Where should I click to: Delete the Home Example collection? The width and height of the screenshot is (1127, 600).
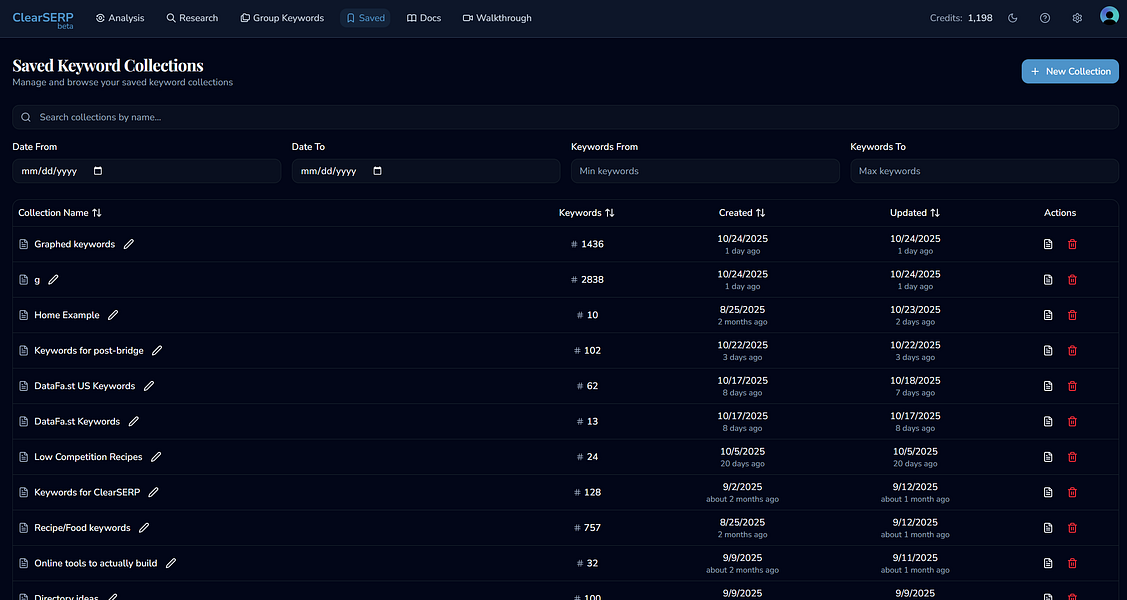[x=1073, y=315]
